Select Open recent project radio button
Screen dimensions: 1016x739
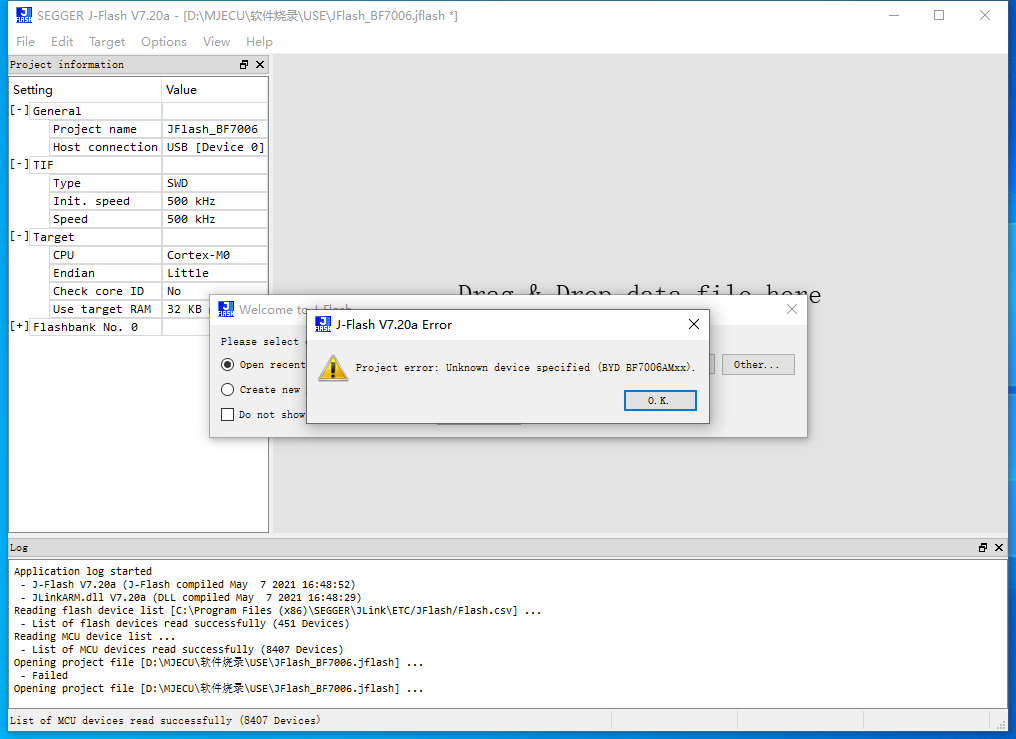(227, 365)
